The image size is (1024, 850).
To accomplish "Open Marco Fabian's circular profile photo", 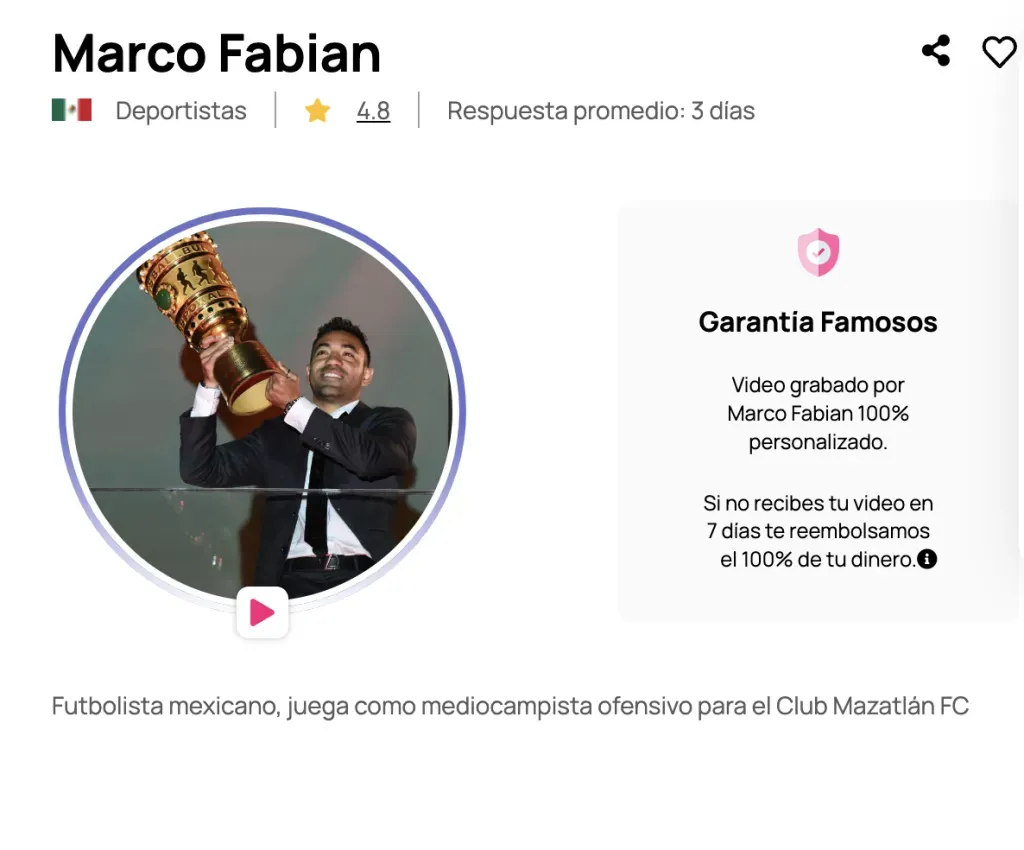I will tap(263, 410).
